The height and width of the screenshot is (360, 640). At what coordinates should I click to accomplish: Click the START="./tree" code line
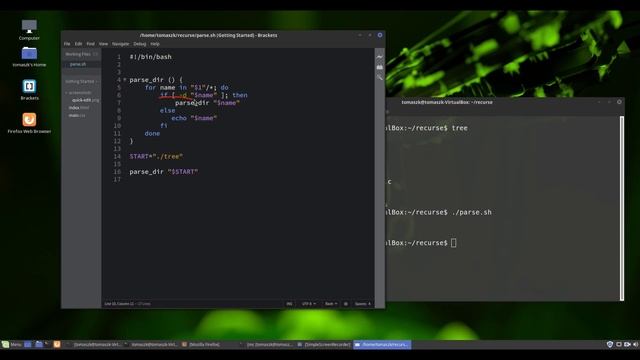(x=156, y=156)
